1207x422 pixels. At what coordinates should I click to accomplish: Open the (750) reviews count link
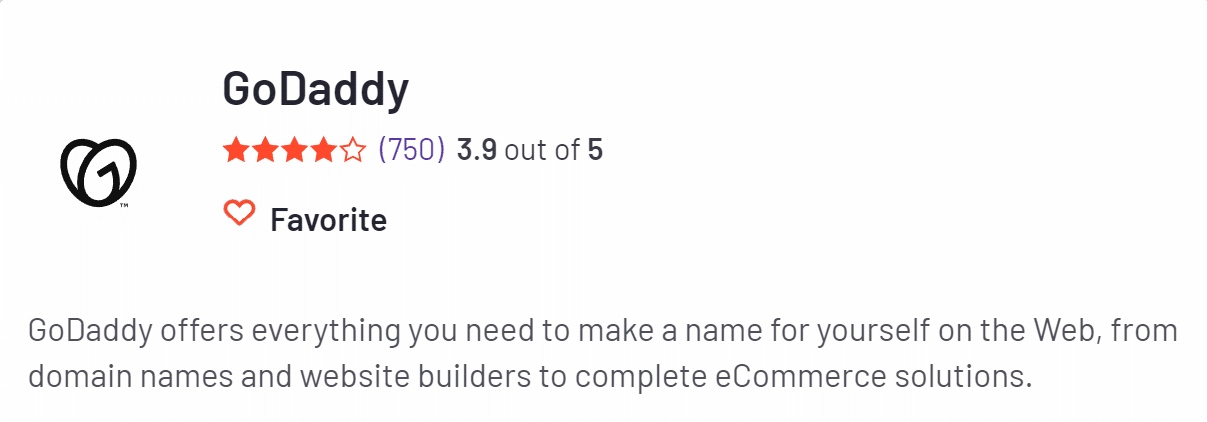tap(411, 150)
